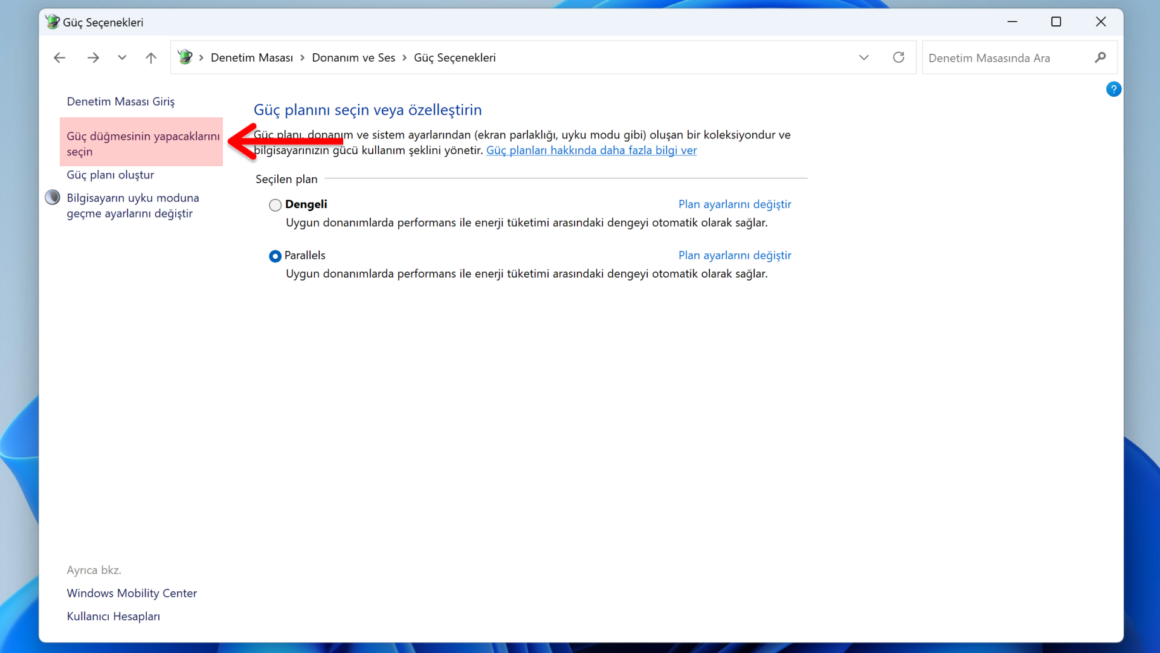1160x653 pixels.
Task: Click the description text under Parallels plan
Action: [x=527, y=274]
